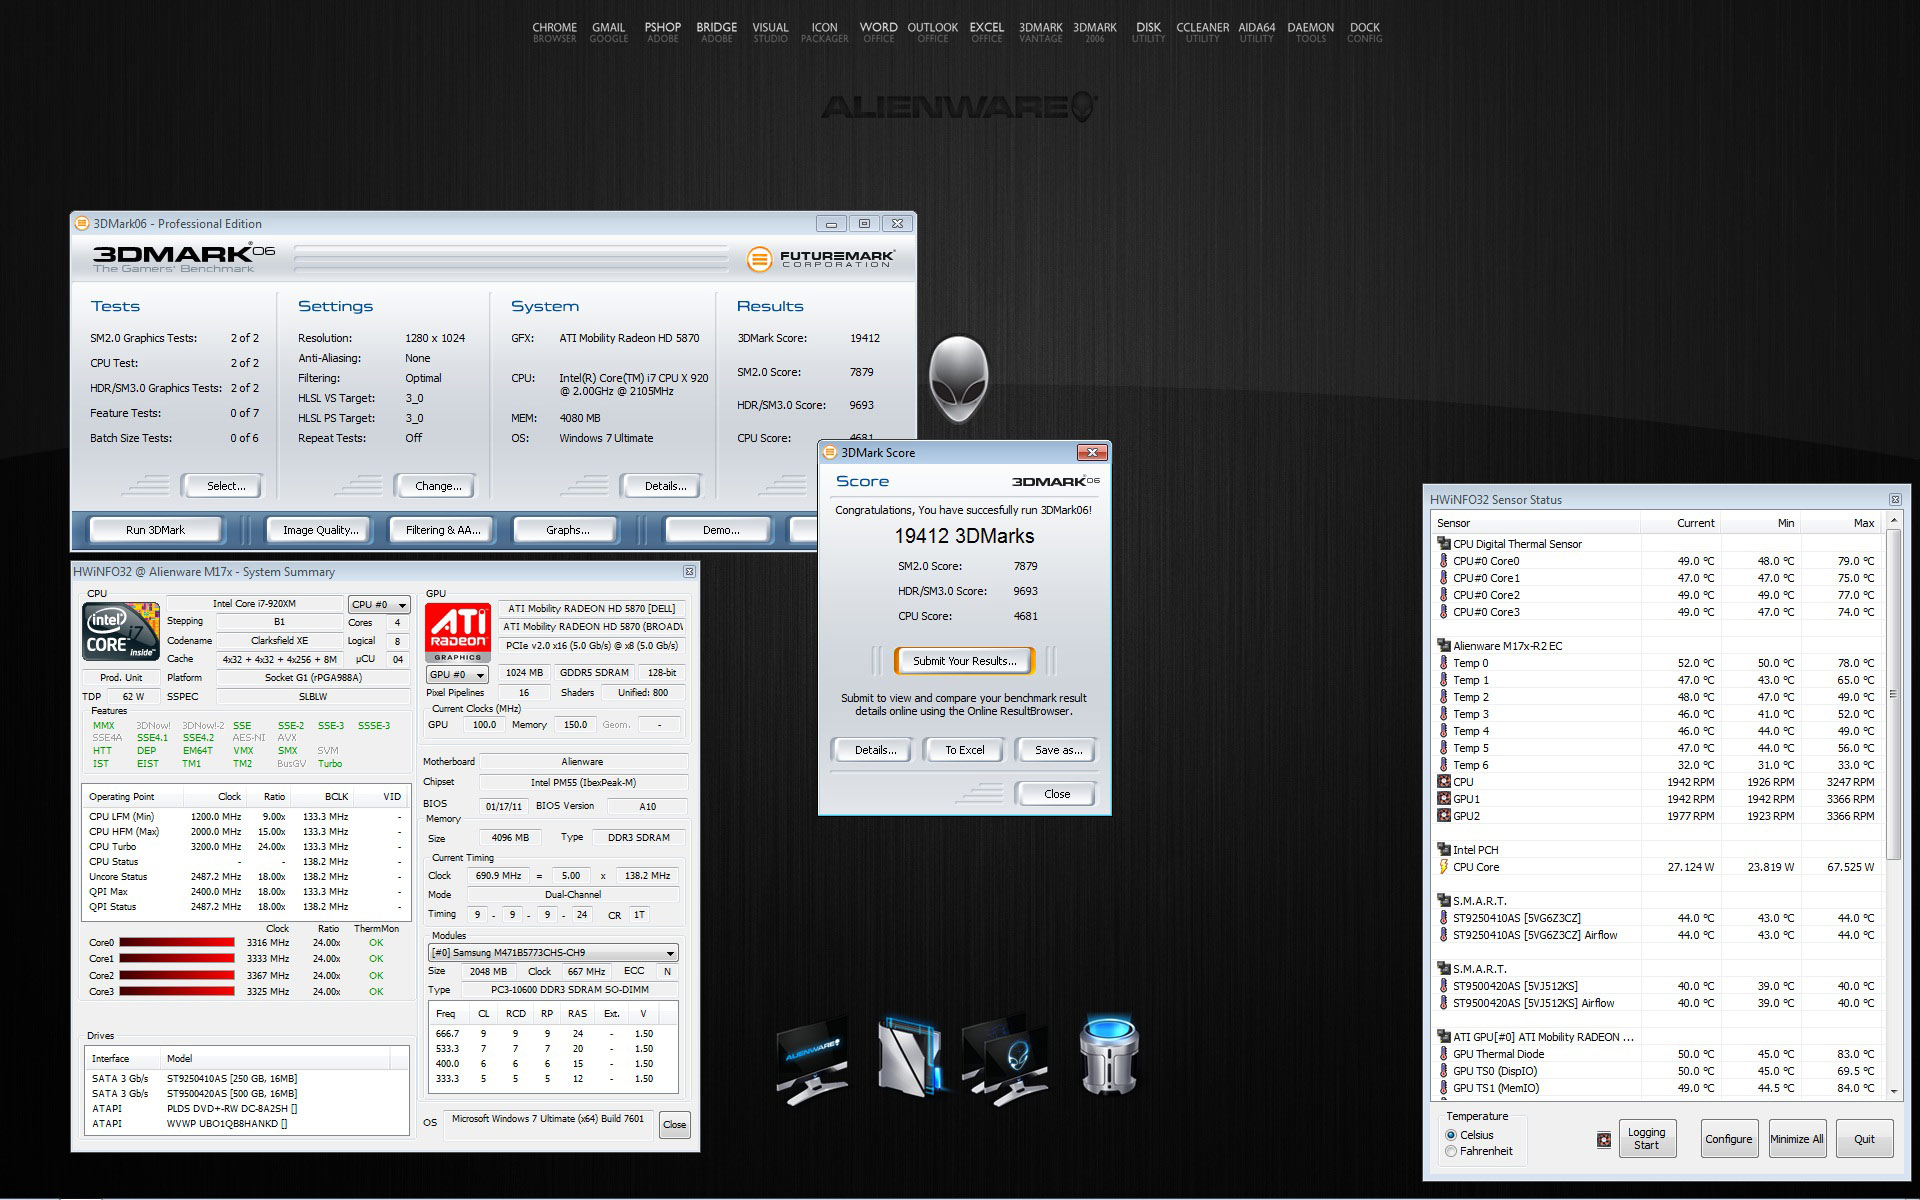Screen dimensions: 1920x1200
Task: Launch CCleaner utility shortcut
Action: [1202, 33]
